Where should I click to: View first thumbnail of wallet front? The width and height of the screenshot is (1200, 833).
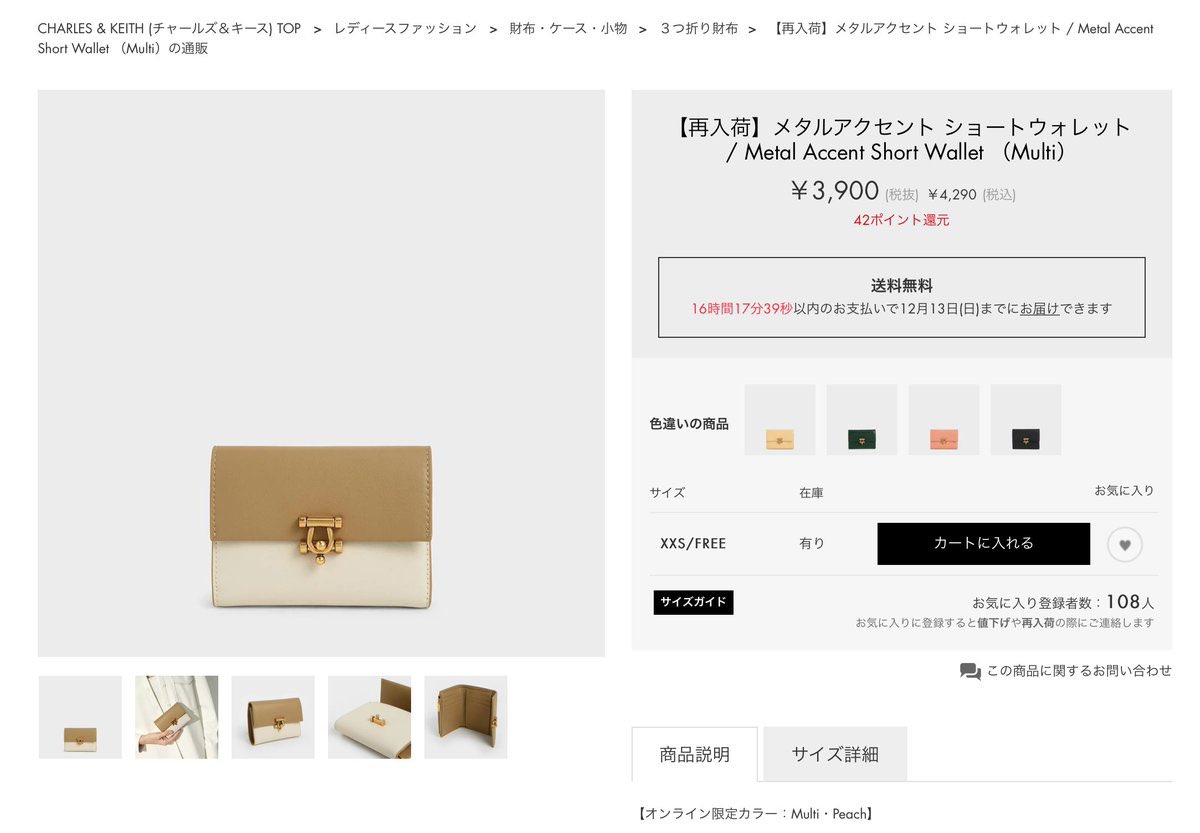click(x=80, y=717)
